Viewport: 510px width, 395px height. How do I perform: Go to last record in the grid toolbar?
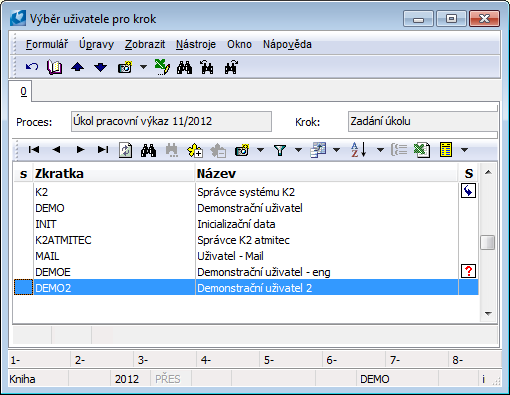tap(103, 150)
